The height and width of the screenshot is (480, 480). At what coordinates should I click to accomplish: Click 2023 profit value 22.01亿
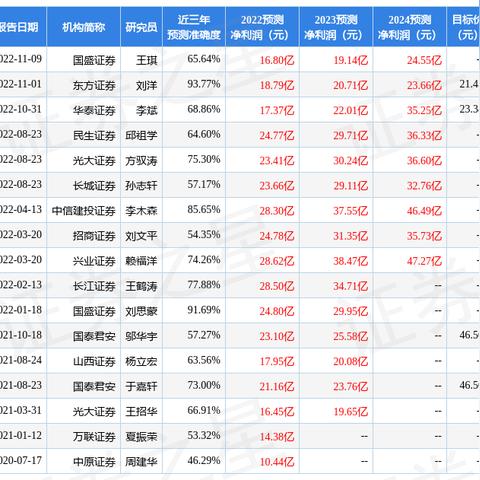351,111
